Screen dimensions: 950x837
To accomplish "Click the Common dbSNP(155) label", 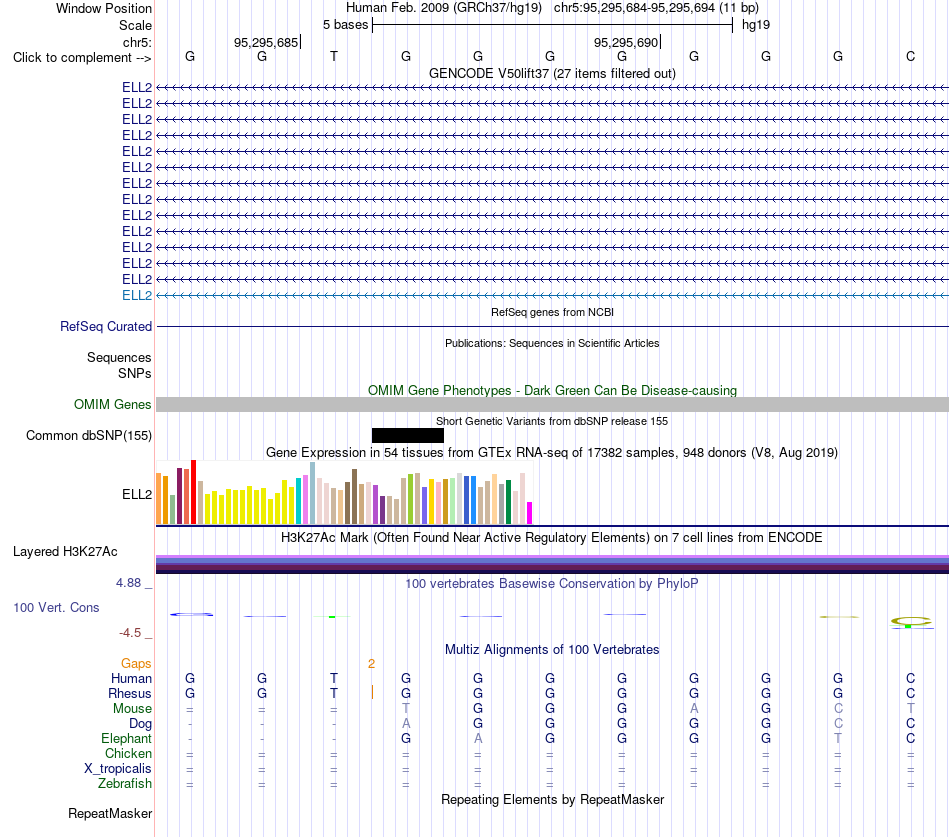I will (89, 435).
